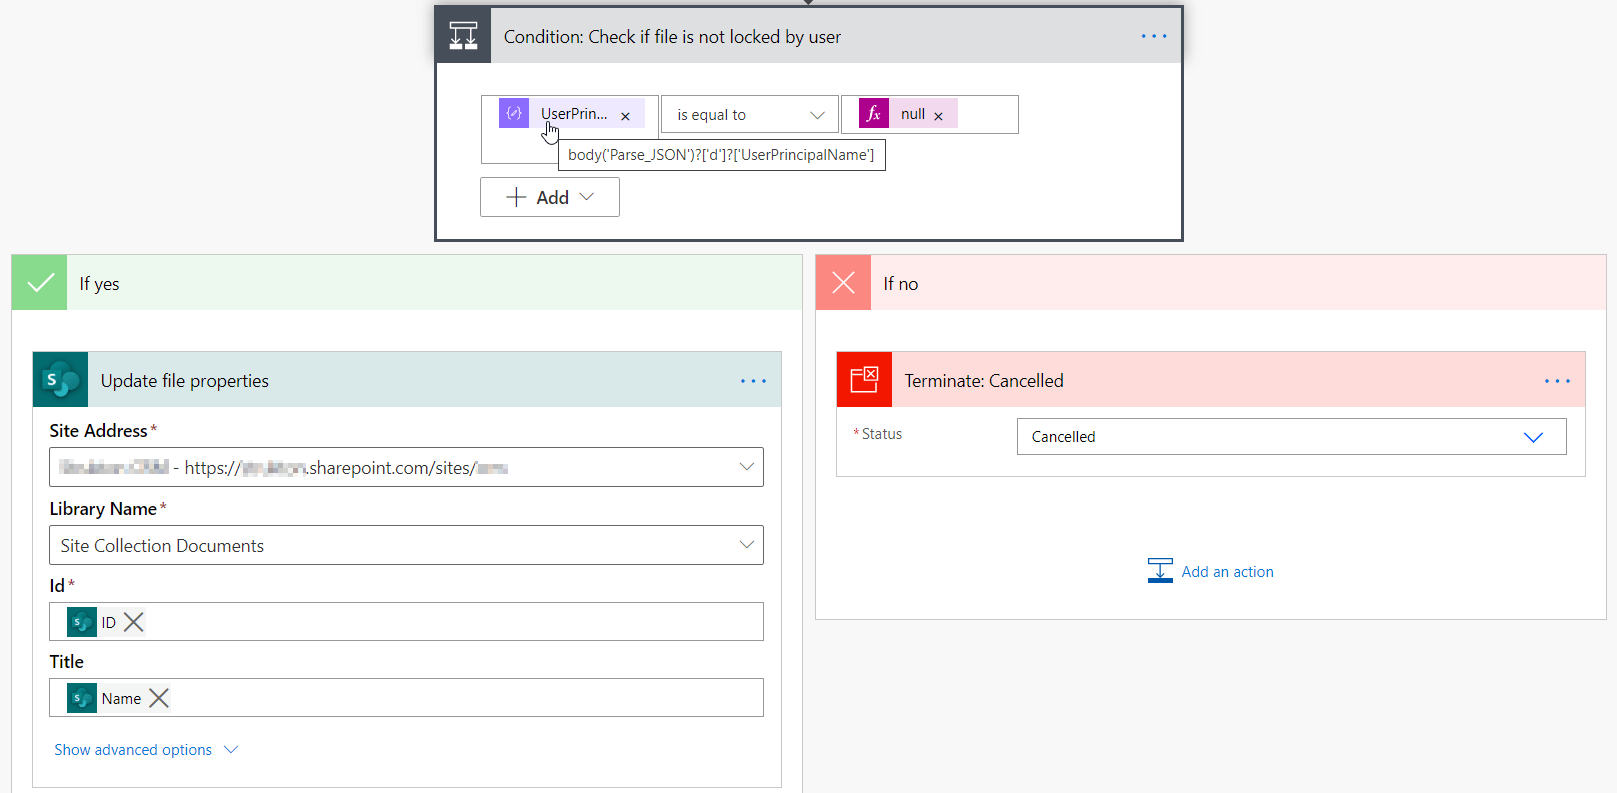Remove the ID token from Id field

pos(133,622)
